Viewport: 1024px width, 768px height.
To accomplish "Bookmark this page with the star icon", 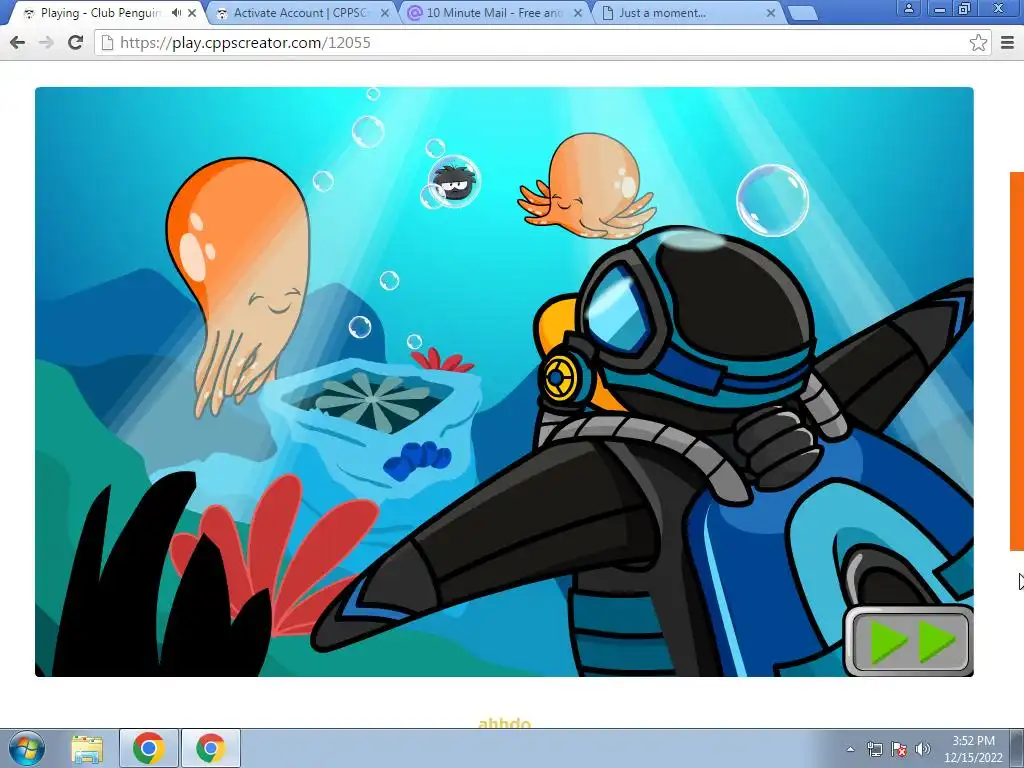I will 978,42.
